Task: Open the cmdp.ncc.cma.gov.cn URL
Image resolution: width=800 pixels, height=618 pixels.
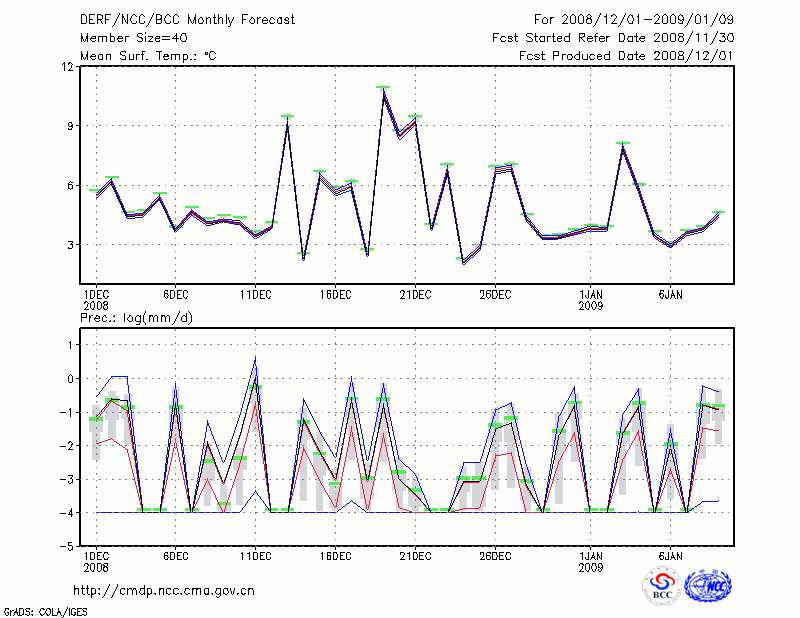Action: 164,590
